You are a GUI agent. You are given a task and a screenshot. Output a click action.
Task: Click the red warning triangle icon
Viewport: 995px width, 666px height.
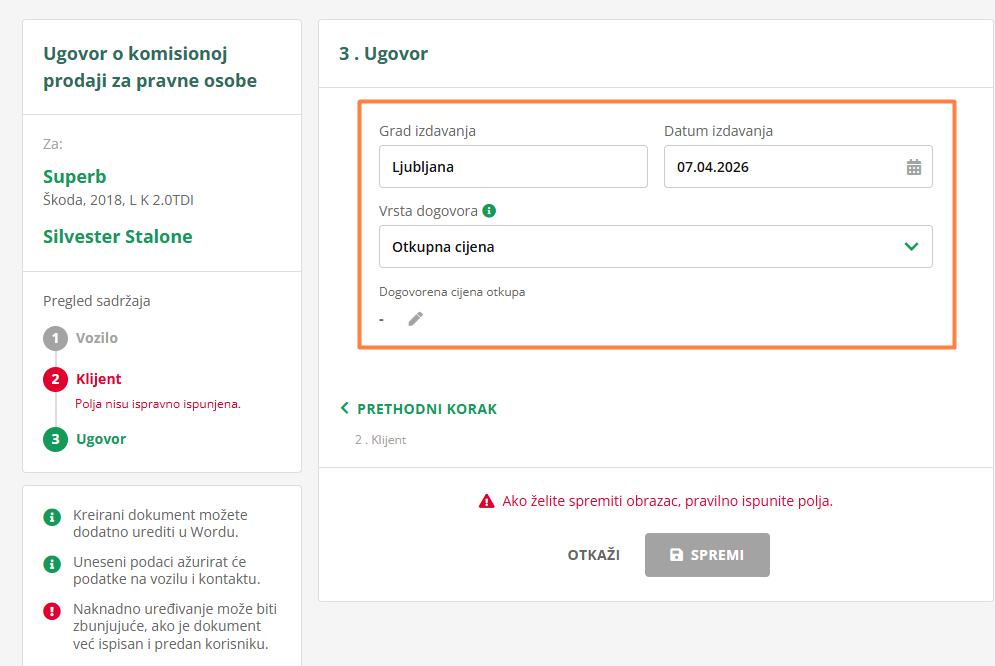coord(486,501)
